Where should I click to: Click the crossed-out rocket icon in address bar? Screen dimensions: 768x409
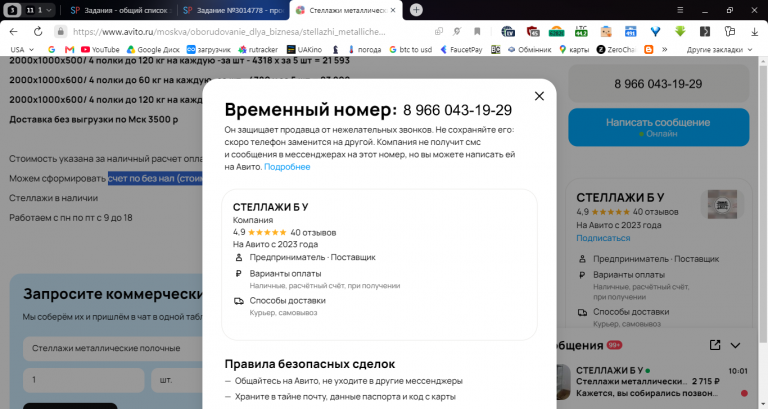point(457,31)
